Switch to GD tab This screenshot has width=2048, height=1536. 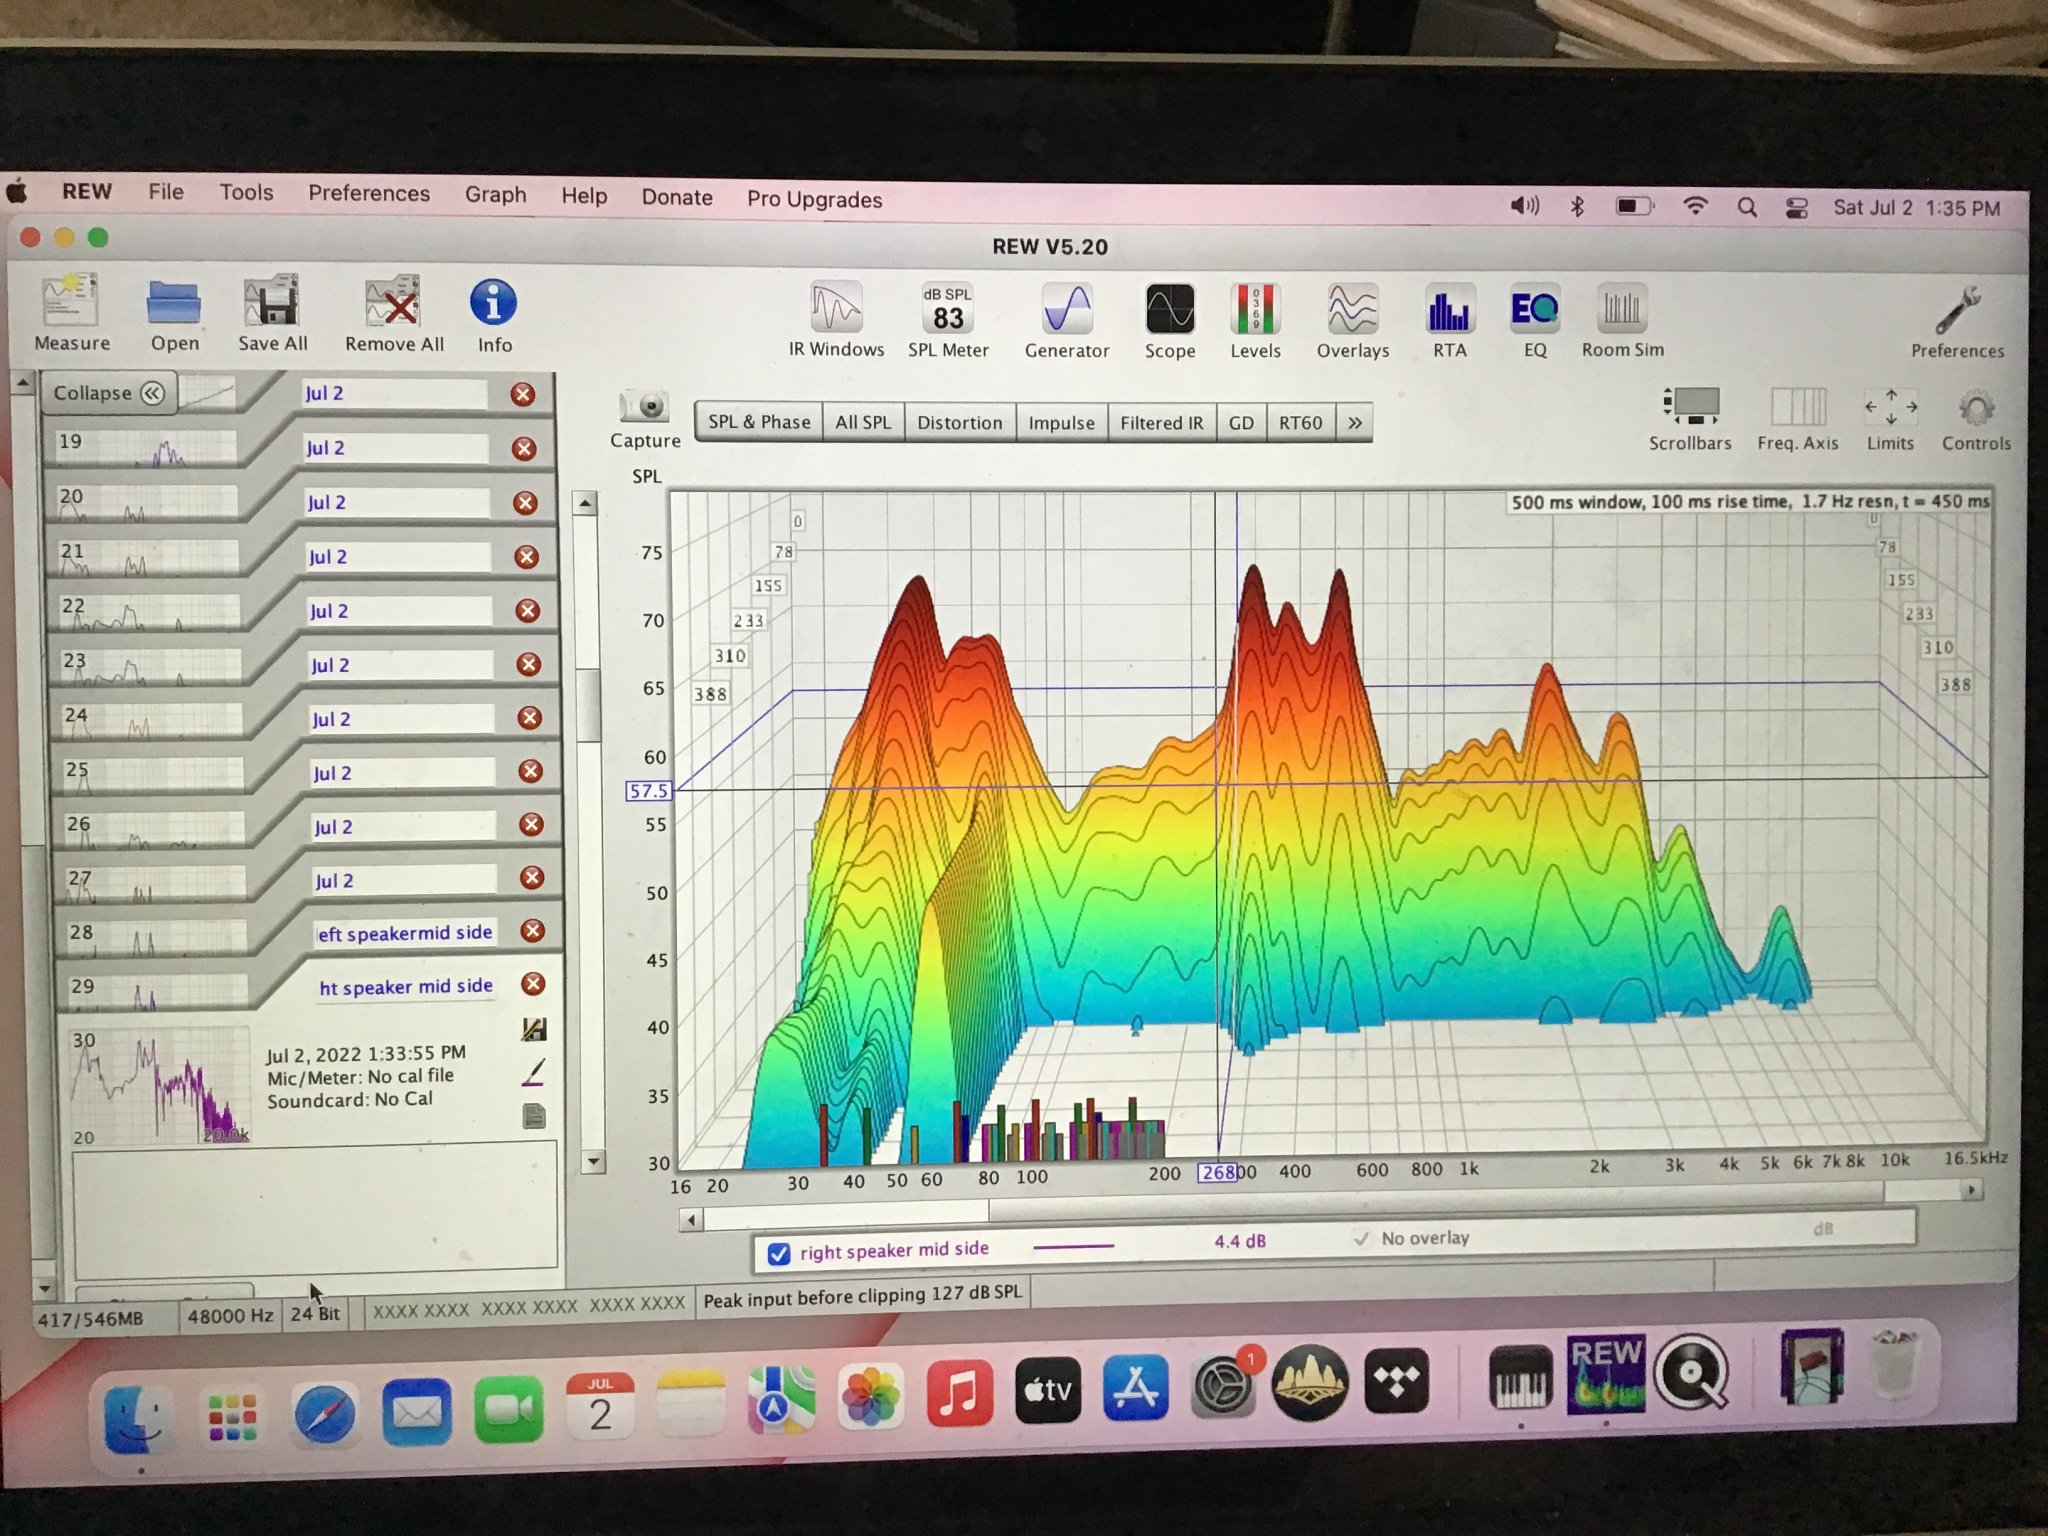(1241, 423)
